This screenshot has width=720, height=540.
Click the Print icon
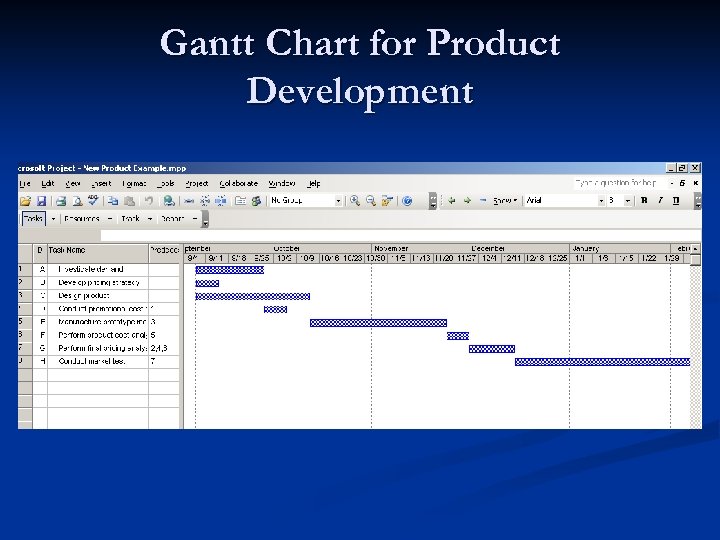click(x=61, y=201)
